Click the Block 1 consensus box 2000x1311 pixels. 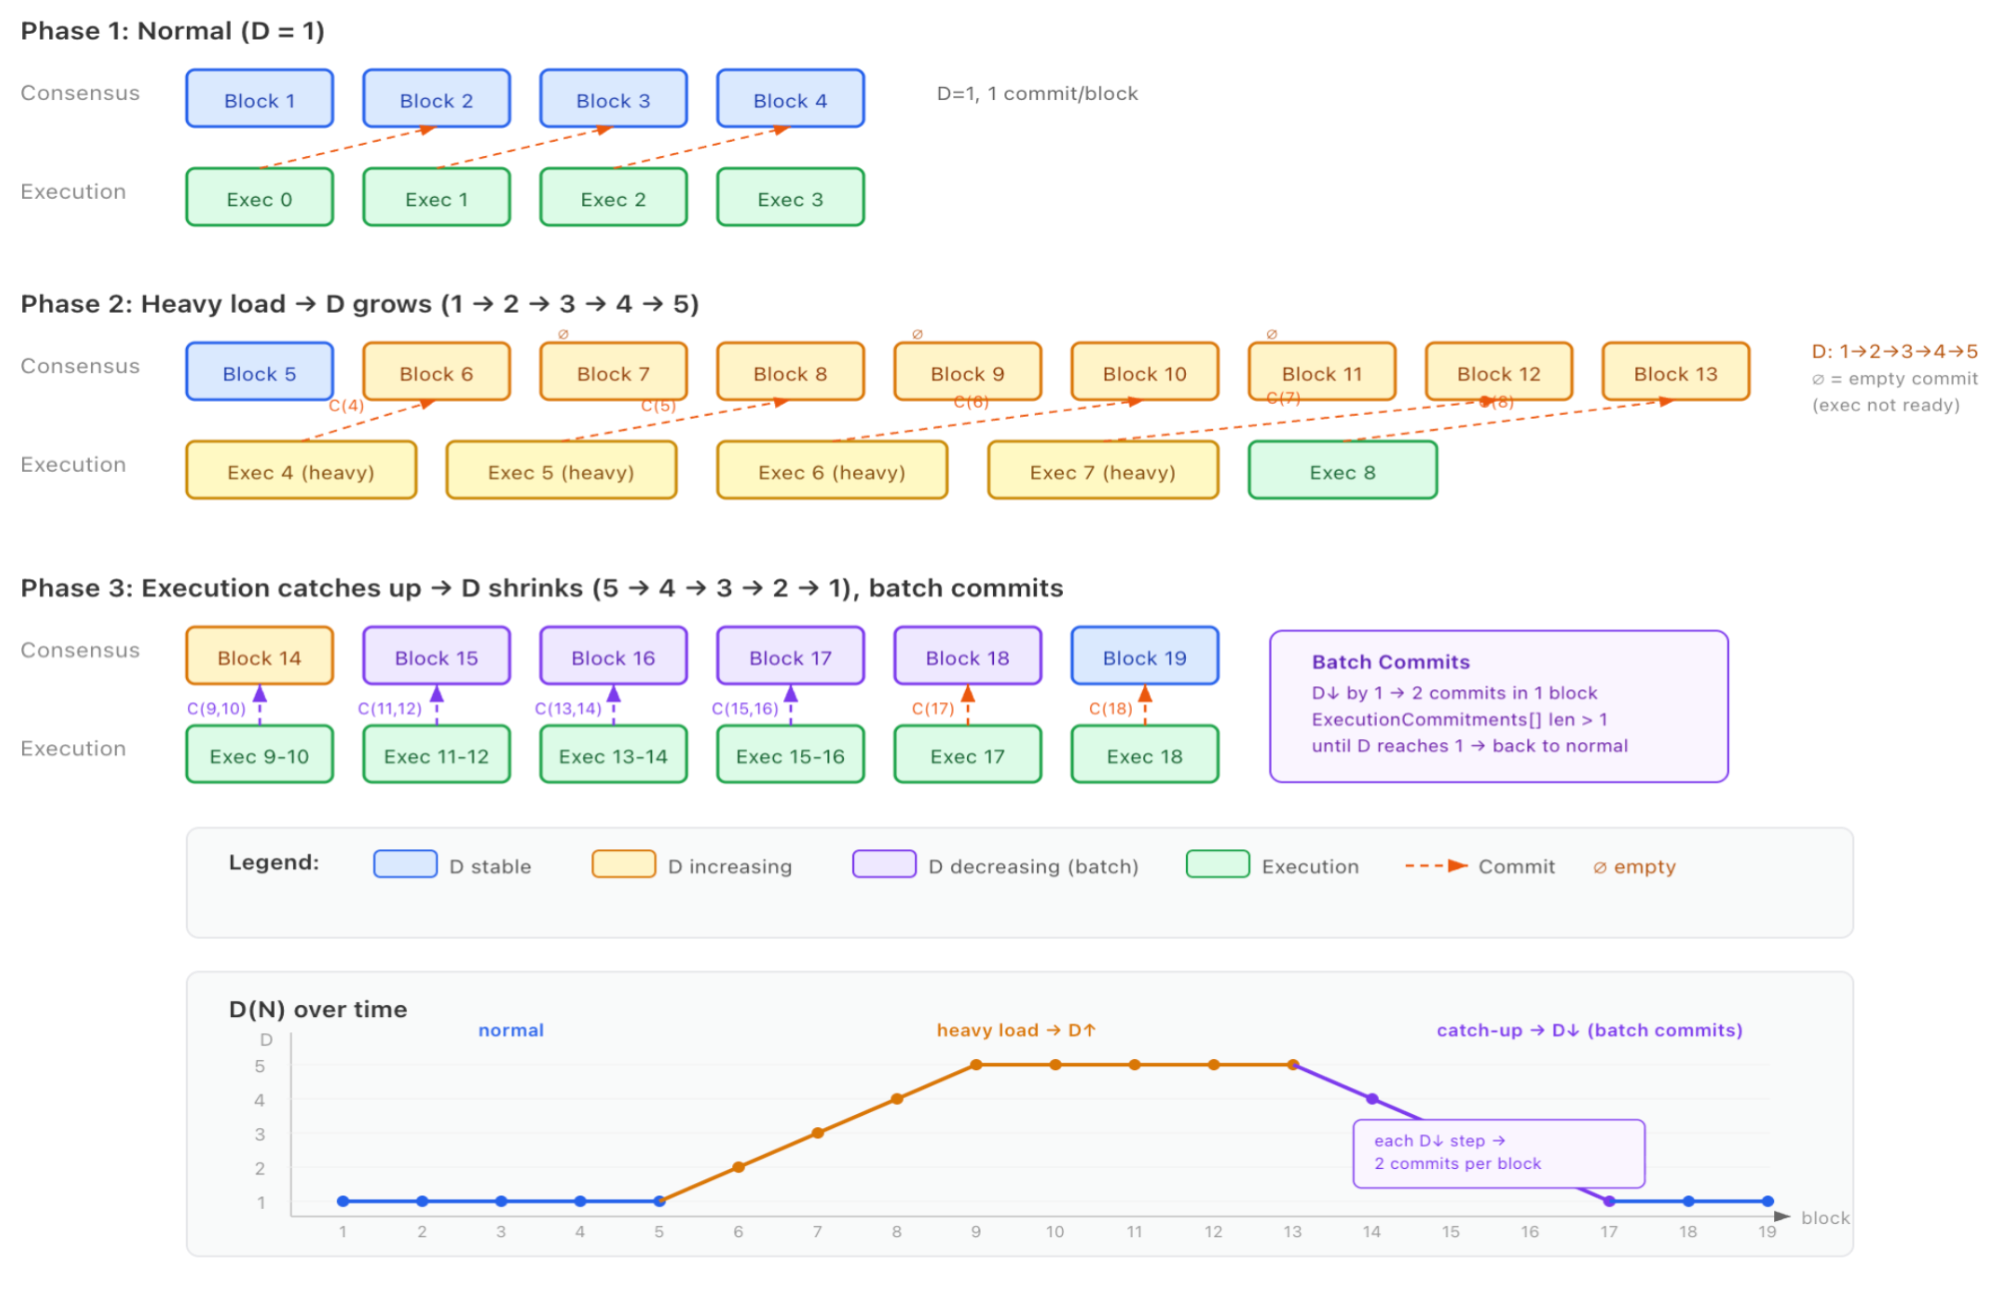(x=259, y=99)
